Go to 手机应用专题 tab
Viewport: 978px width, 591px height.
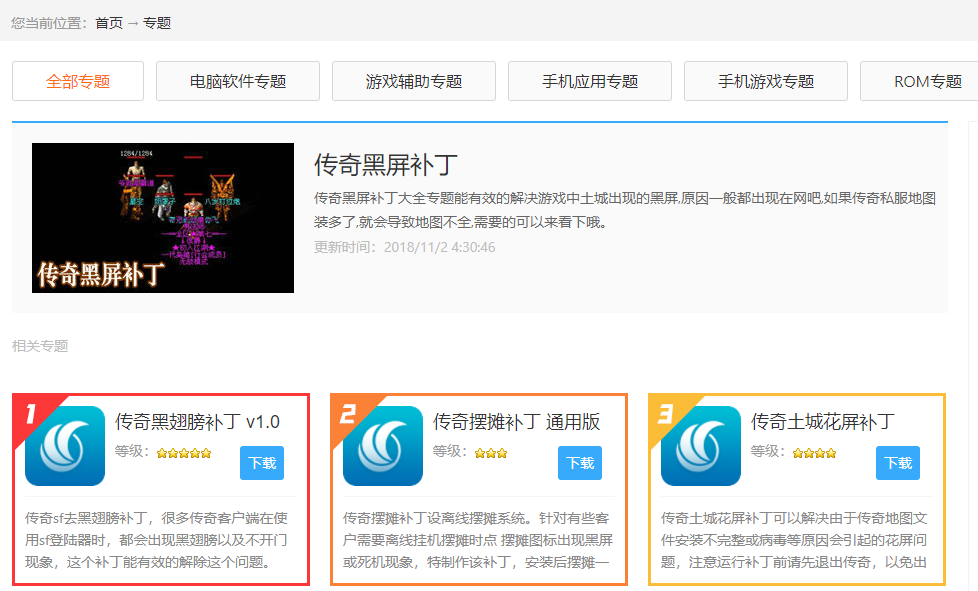pos(590,82)
